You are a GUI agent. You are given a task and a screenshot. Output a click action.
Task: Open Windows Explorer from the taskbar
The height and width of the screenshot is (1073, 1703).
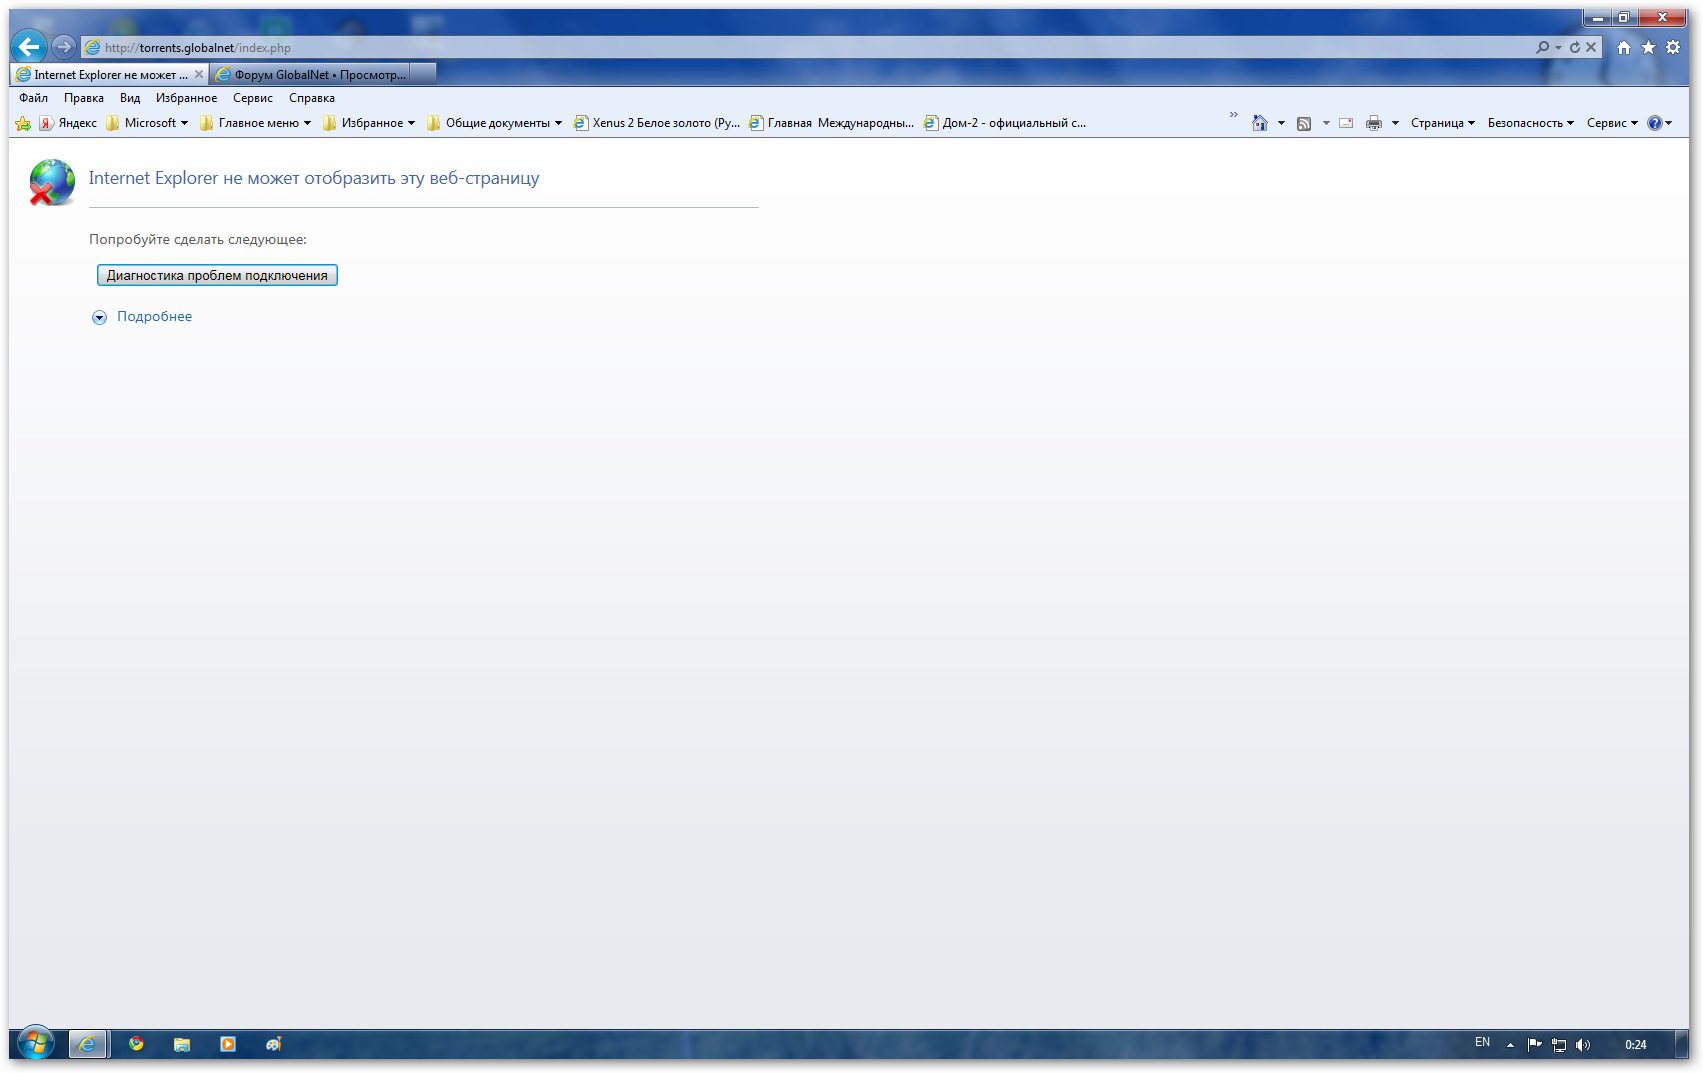[x=182, y=1044]
